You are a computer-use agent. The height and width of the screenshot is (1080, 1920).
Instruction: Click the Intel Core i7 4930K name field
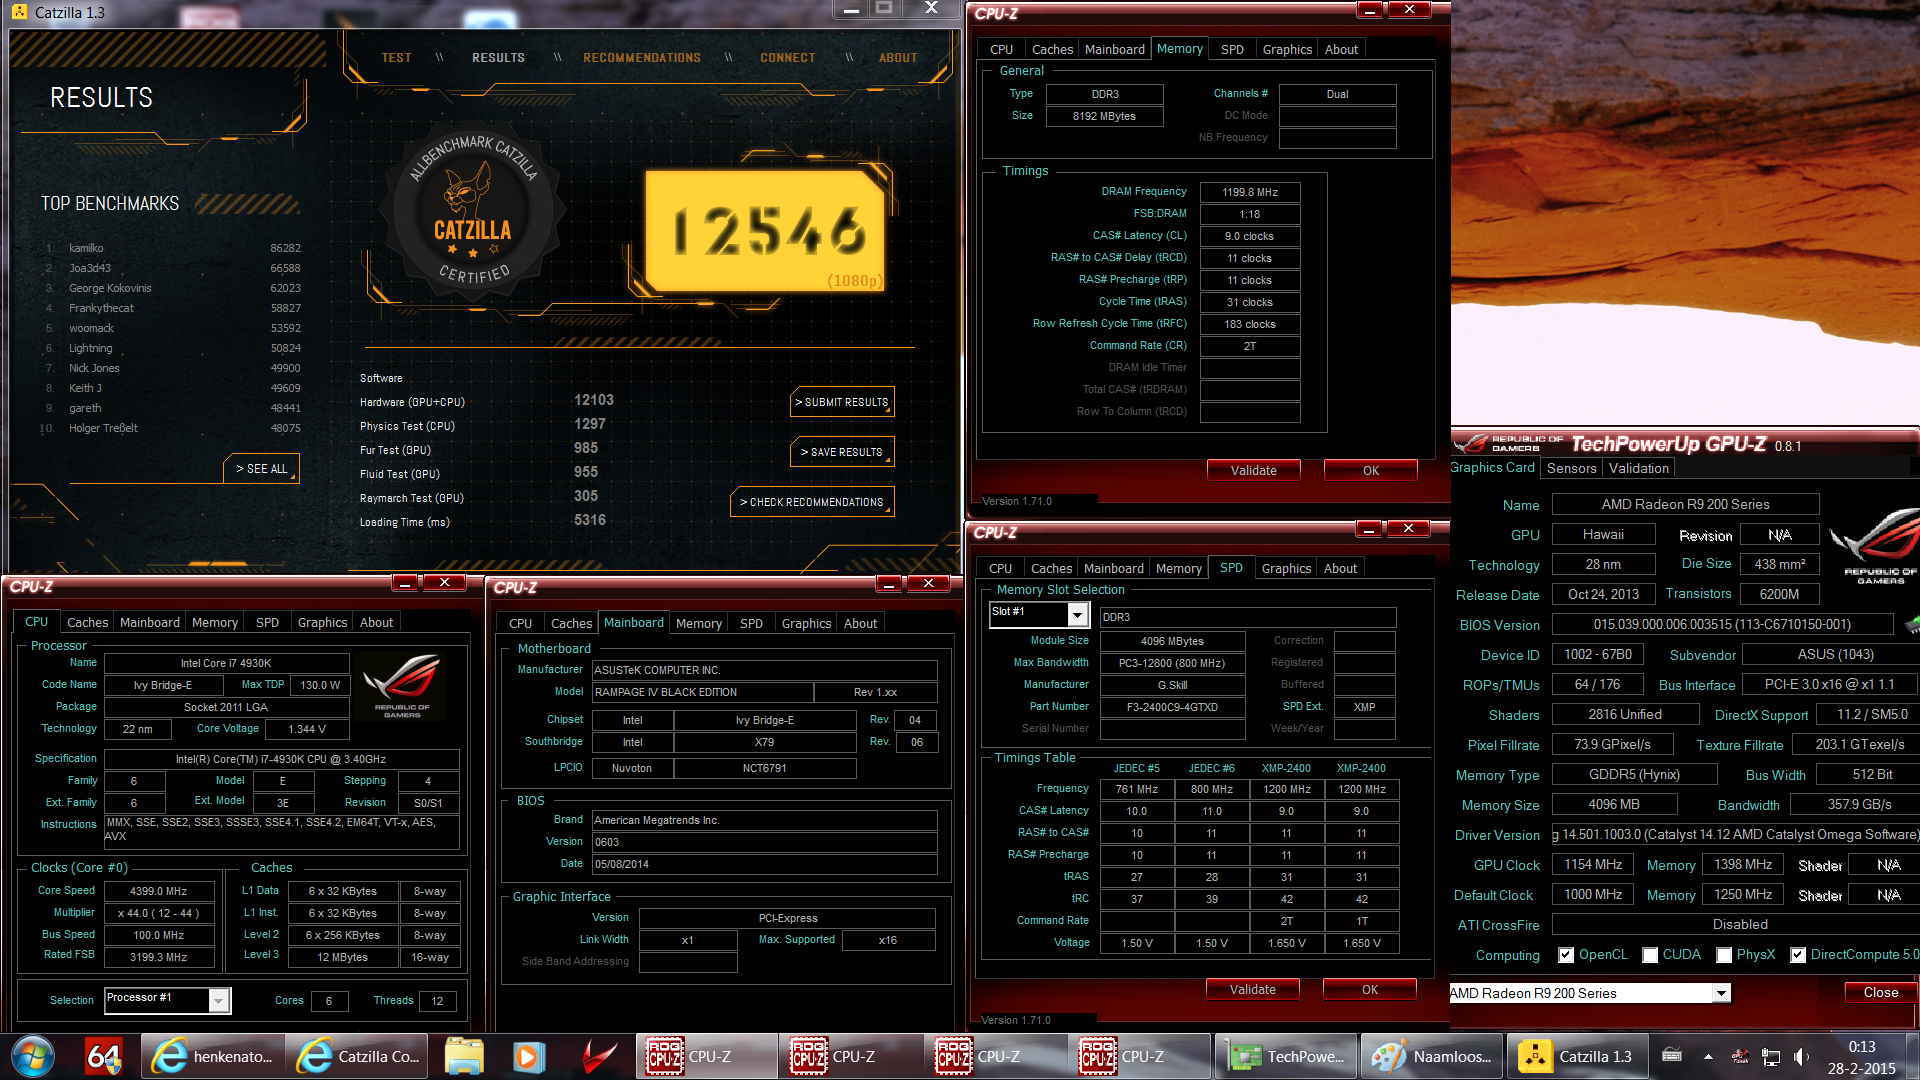(x=226, y=663)
